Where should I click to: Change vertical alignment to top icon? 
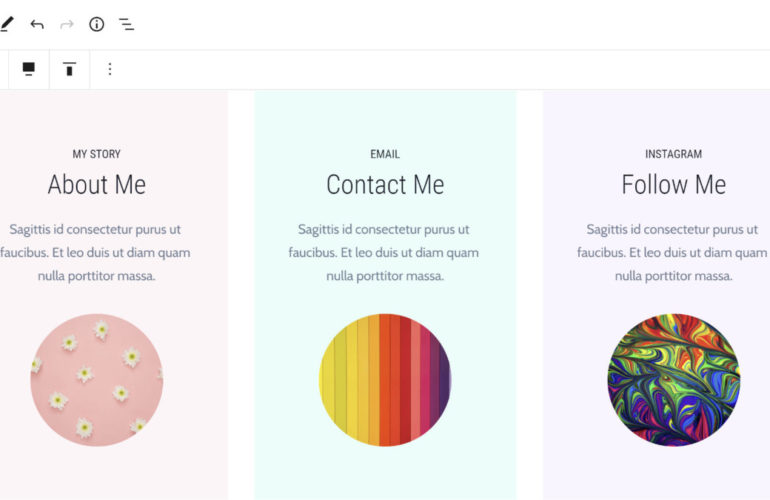tap(69, 69)
